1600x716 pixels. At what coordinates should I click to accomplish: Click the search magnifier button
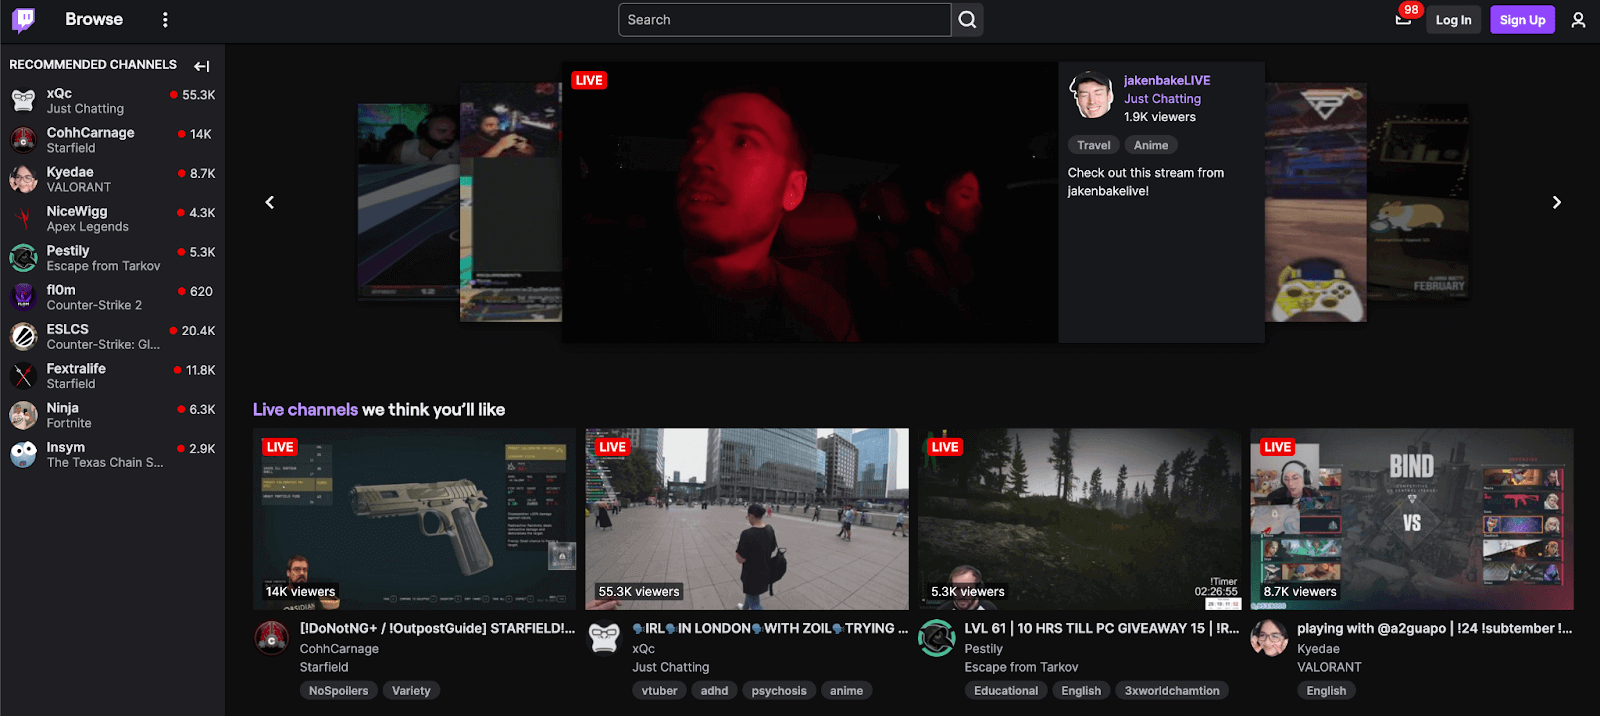[x=967, y=20]
